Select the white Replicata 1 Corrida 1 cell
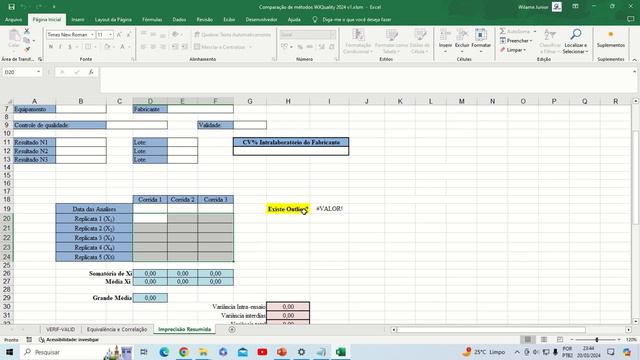Image resolution: width=640 pixels, height=360 pixels. [x=150, y=218]
